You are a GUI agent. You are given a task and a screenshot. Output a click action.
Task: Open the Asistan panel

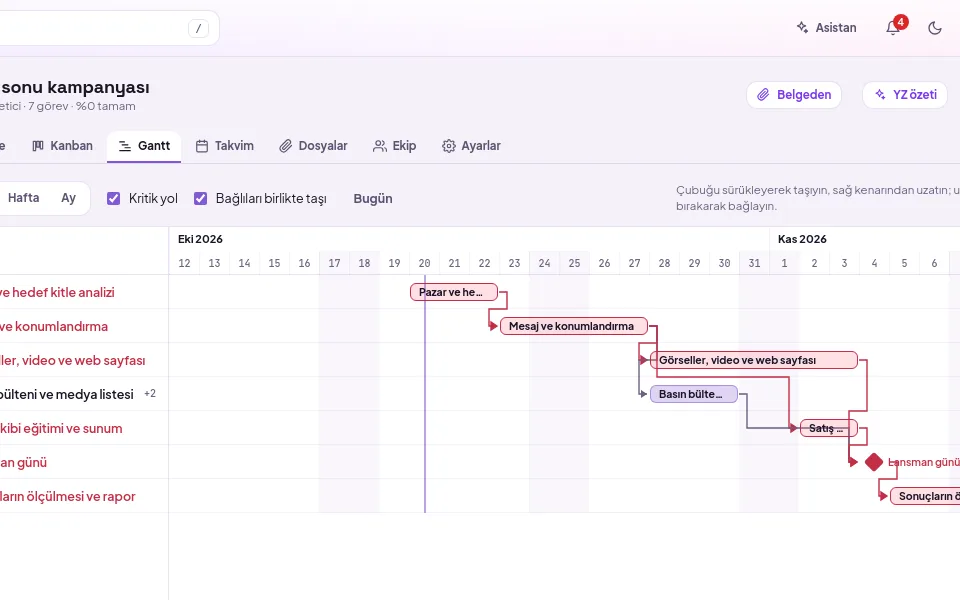click(x=827, y=28)
